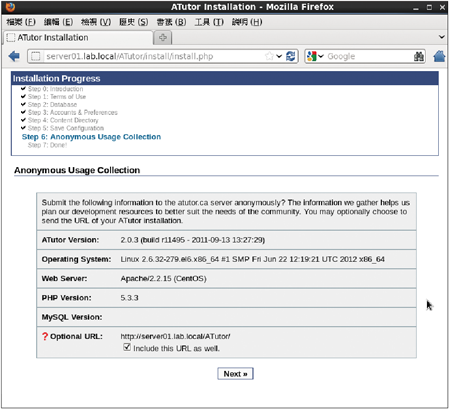Screen dimensions: 450x410
Task: Click the Operating System Linux value
Action: point(253,259)
